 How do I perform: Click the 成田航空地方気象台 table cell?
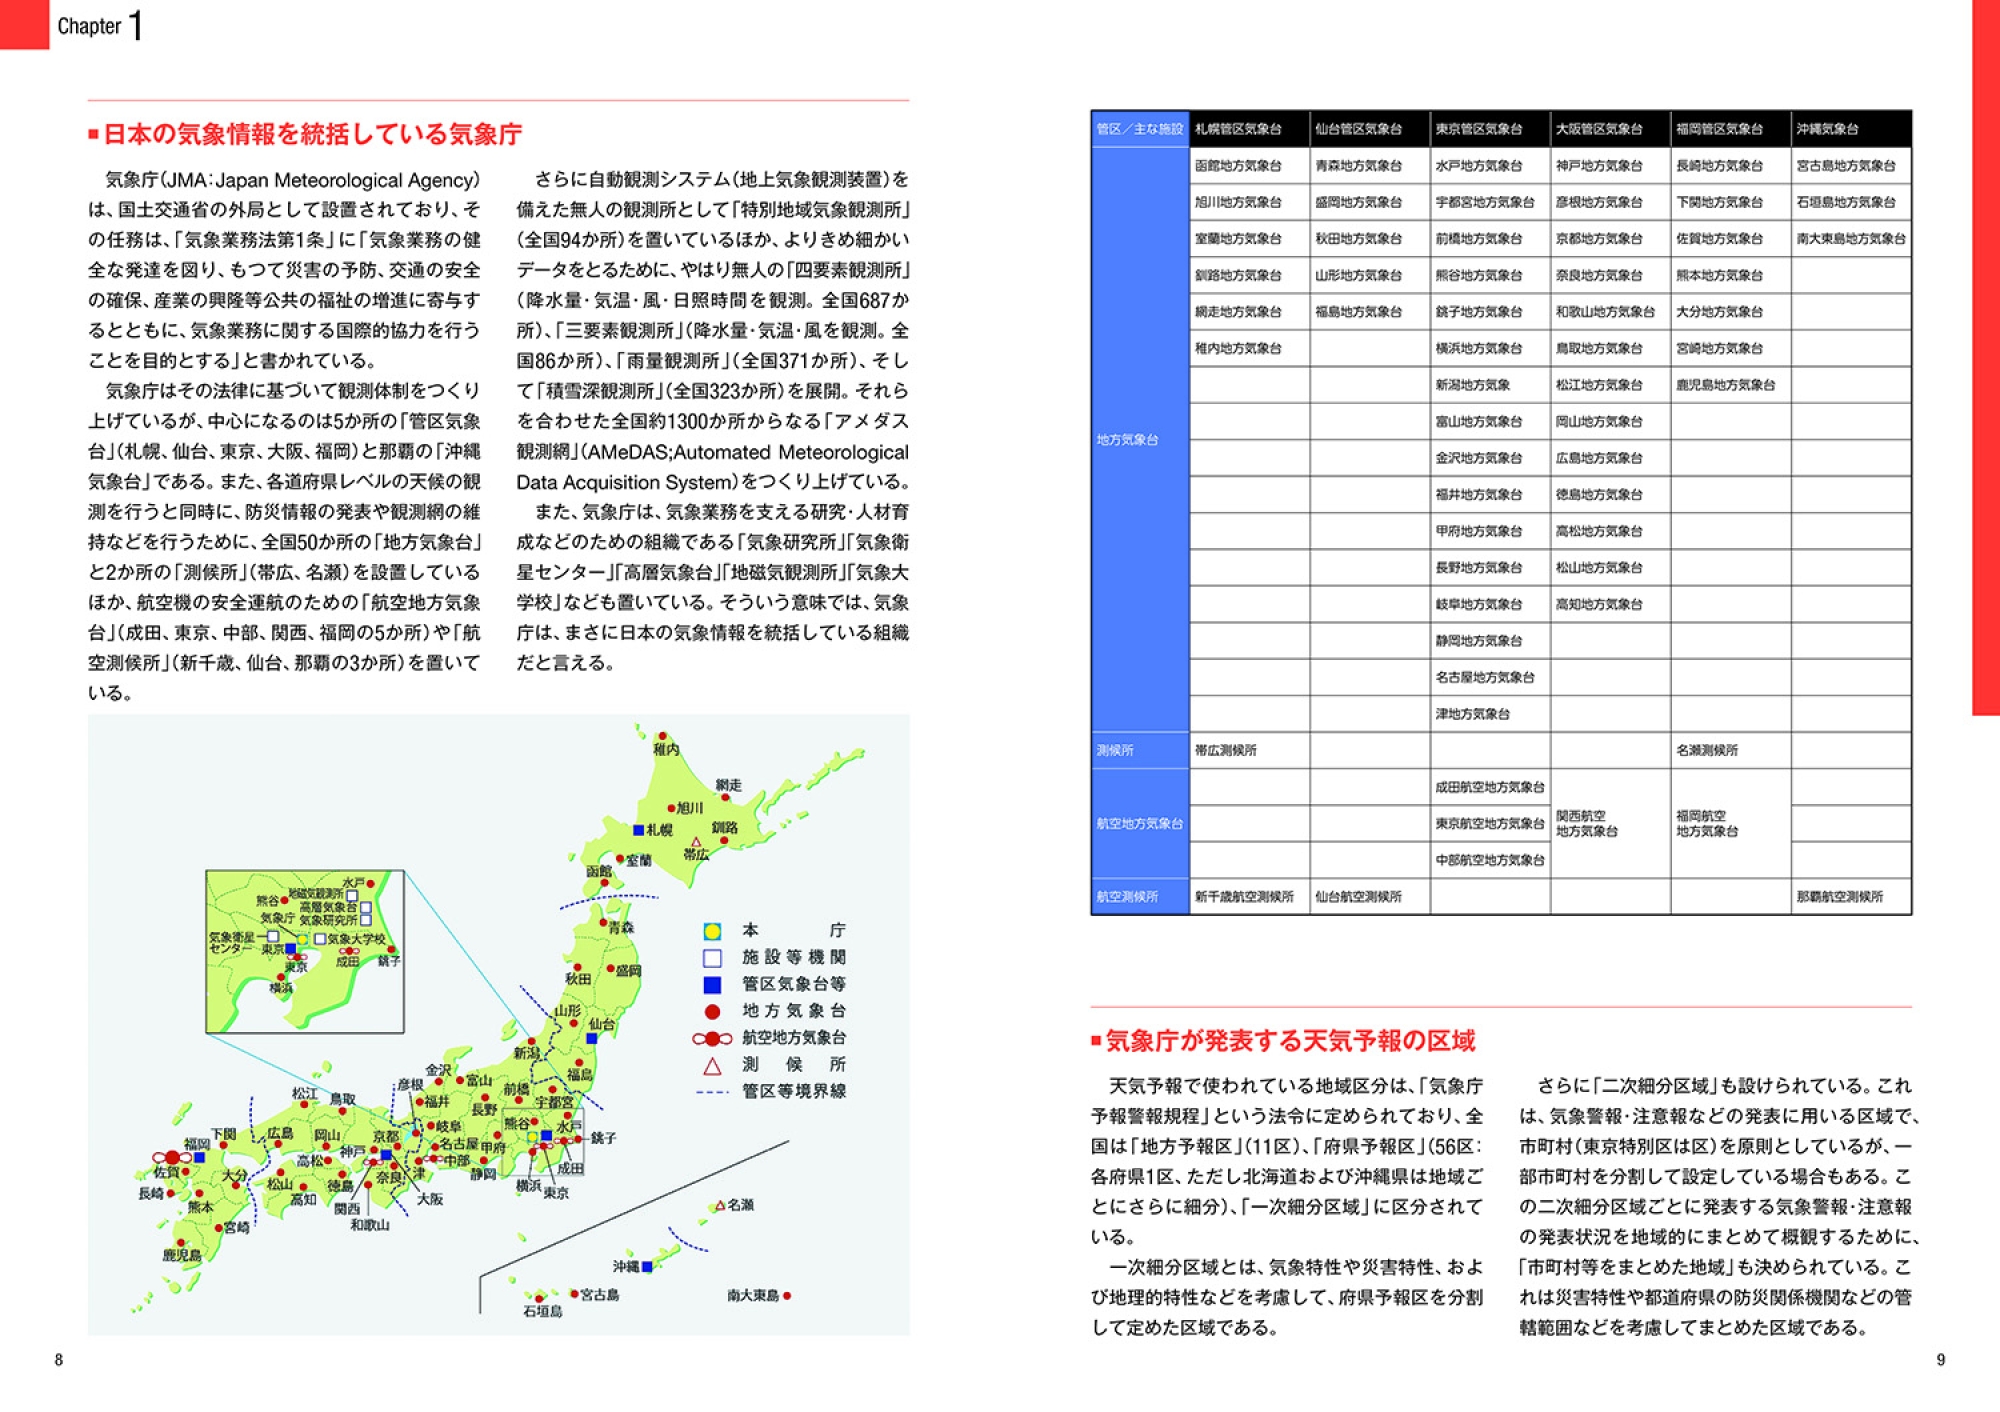tap(1490, 788)
